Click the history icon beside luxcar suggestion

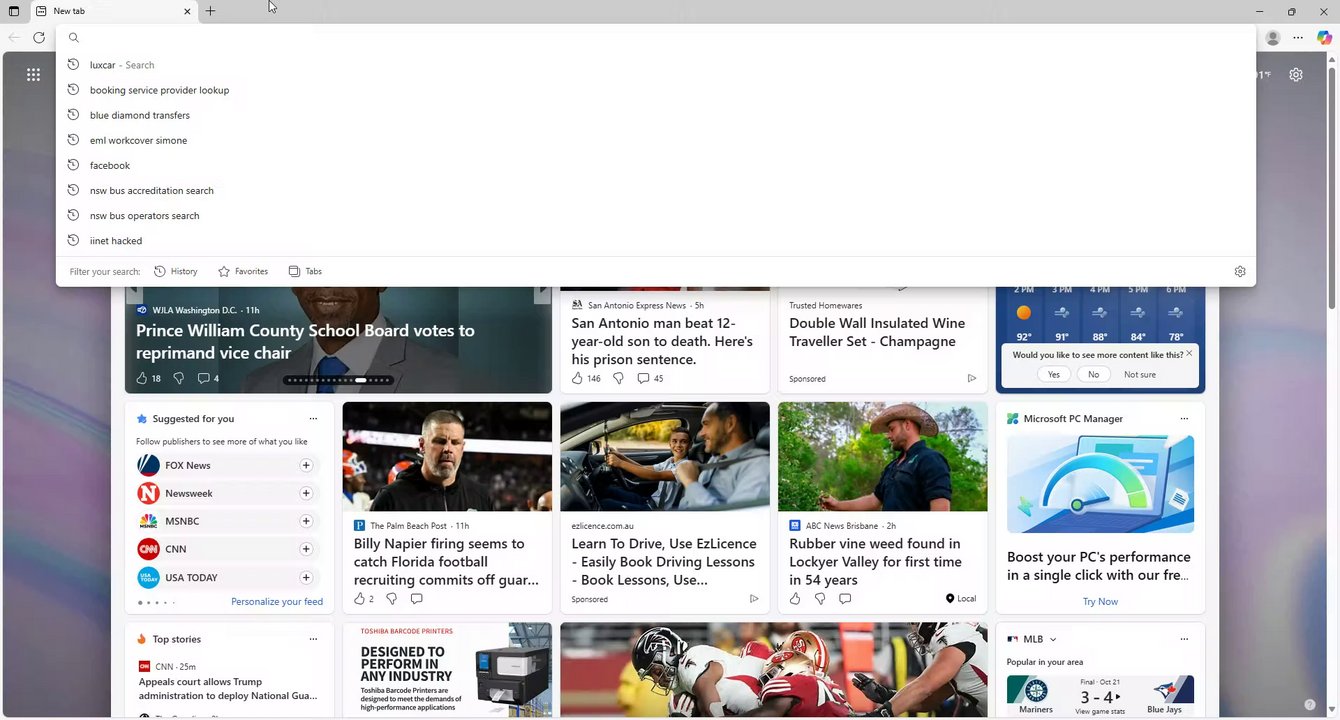(73, 64)
